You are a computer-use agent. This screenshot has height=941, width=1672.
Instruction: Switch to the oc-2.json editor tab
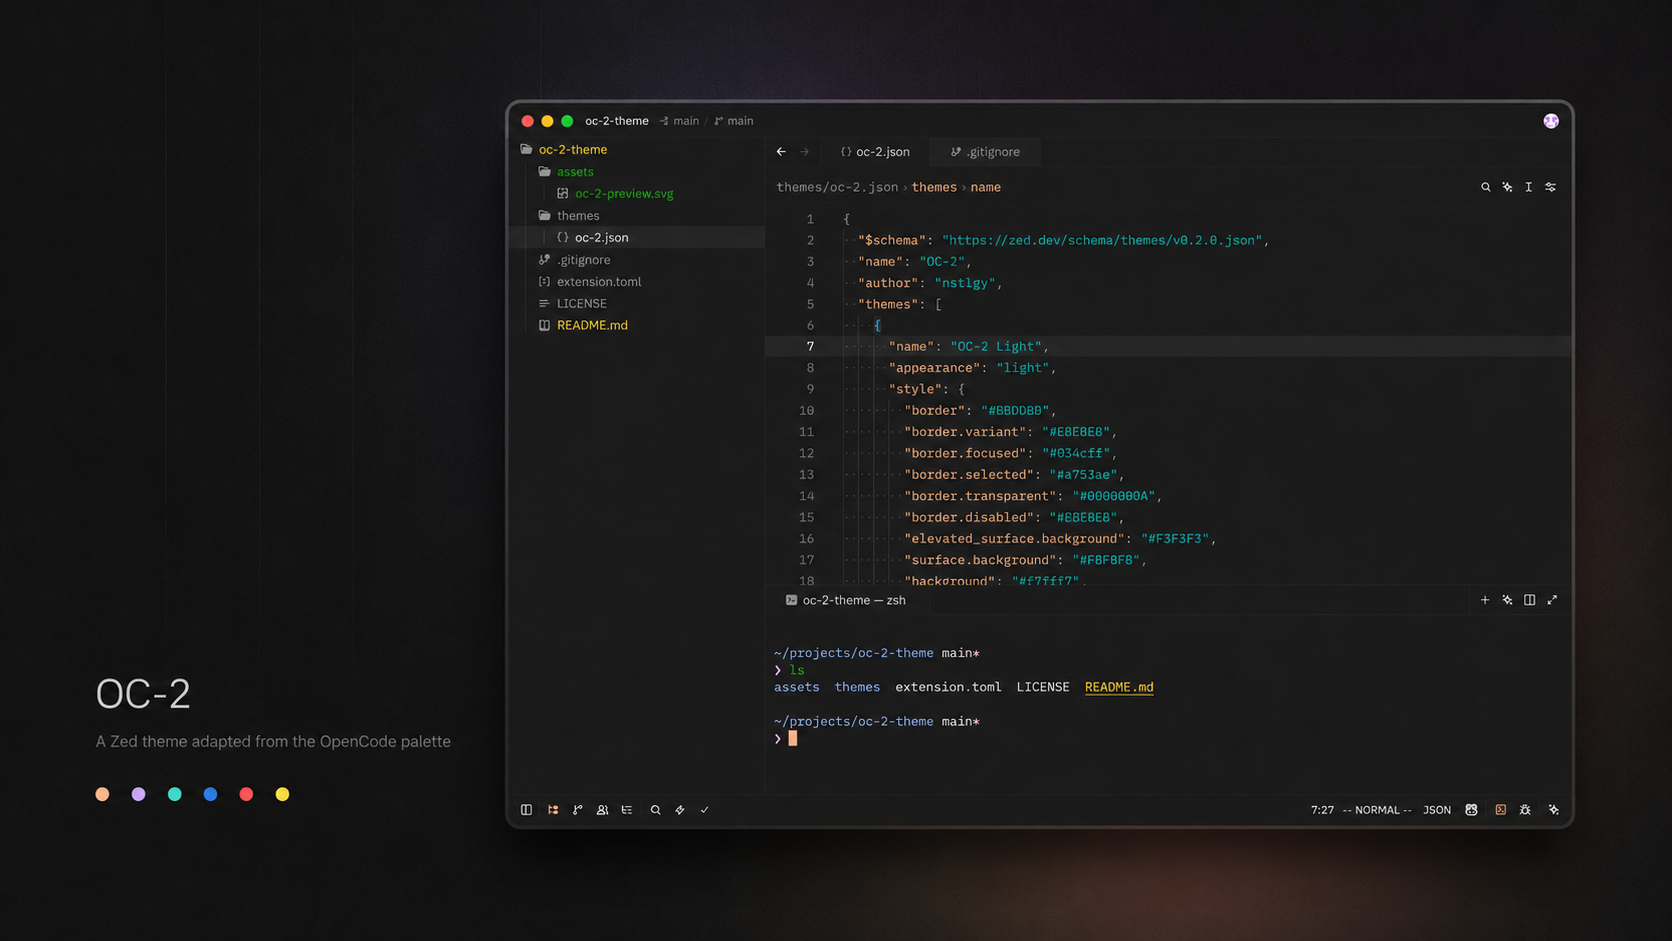pos(875,152)
